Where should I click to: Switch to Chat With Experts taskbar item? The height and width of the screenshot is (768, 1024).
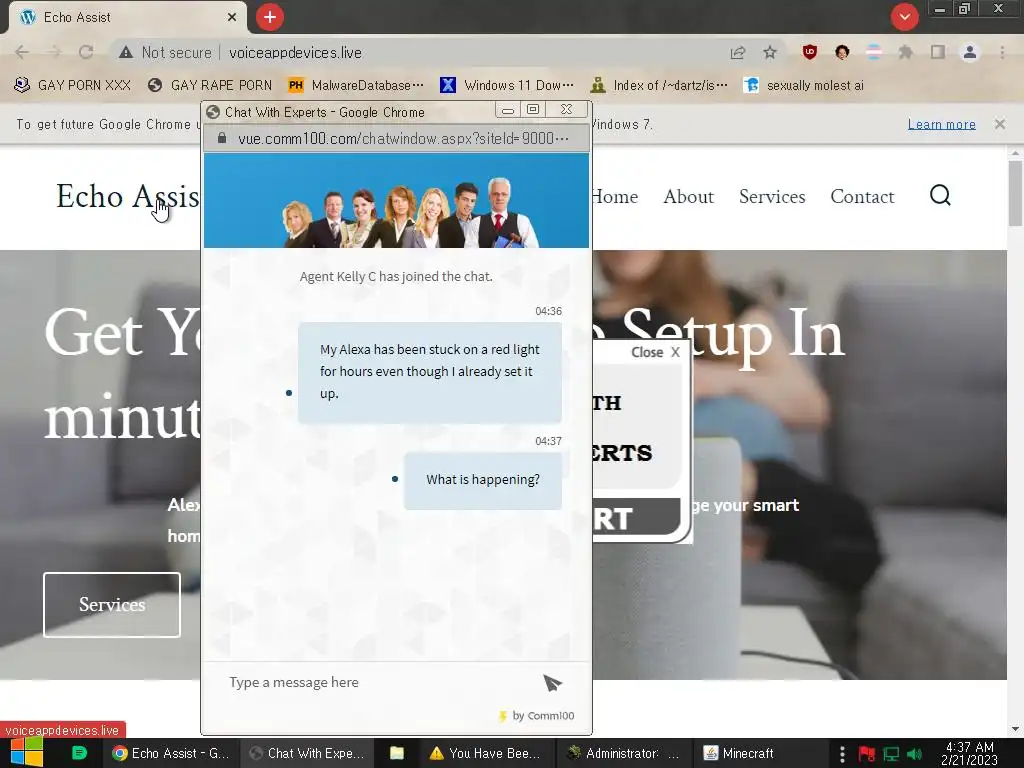pos(306,753)
